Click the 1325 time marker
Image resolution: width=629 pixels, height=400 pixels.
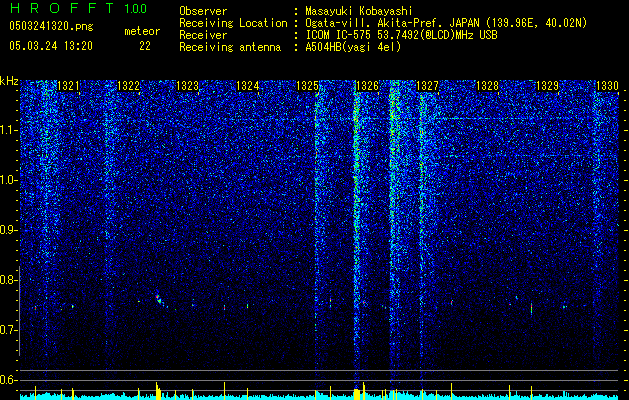307,86
